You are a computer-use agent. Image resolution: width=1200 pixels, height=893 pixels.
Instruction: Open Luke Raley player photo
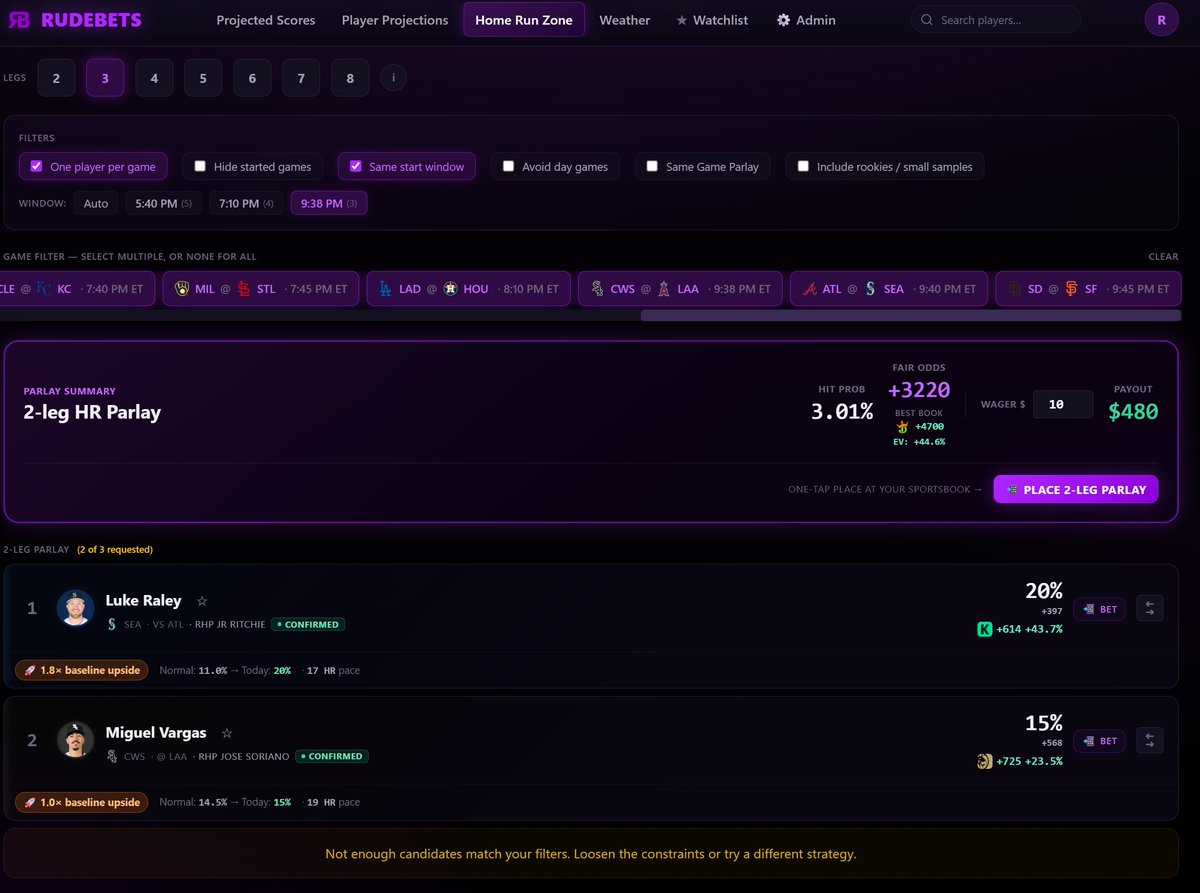75,608
